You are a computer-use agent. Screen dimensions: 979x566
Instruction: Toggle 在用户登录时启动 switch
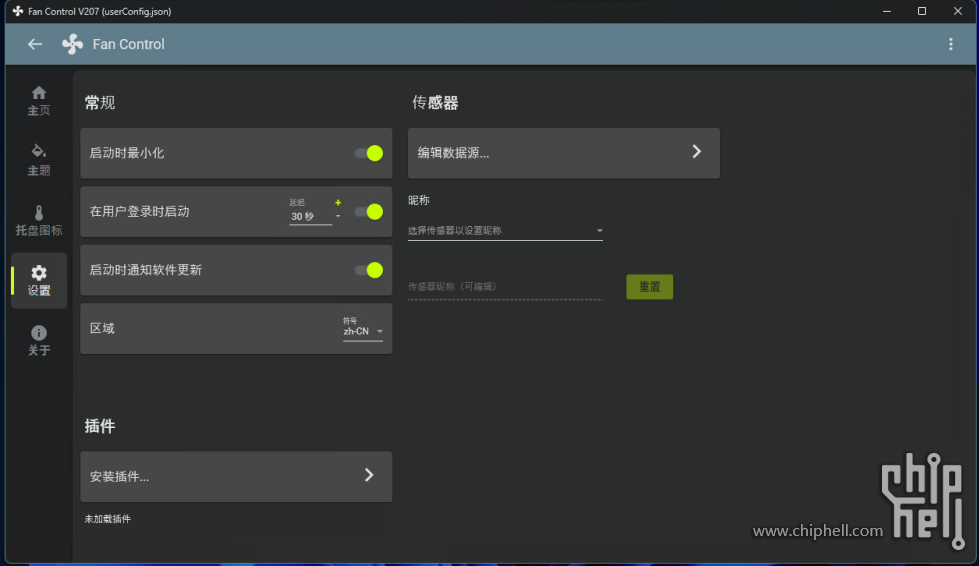(x=369, y=212)
